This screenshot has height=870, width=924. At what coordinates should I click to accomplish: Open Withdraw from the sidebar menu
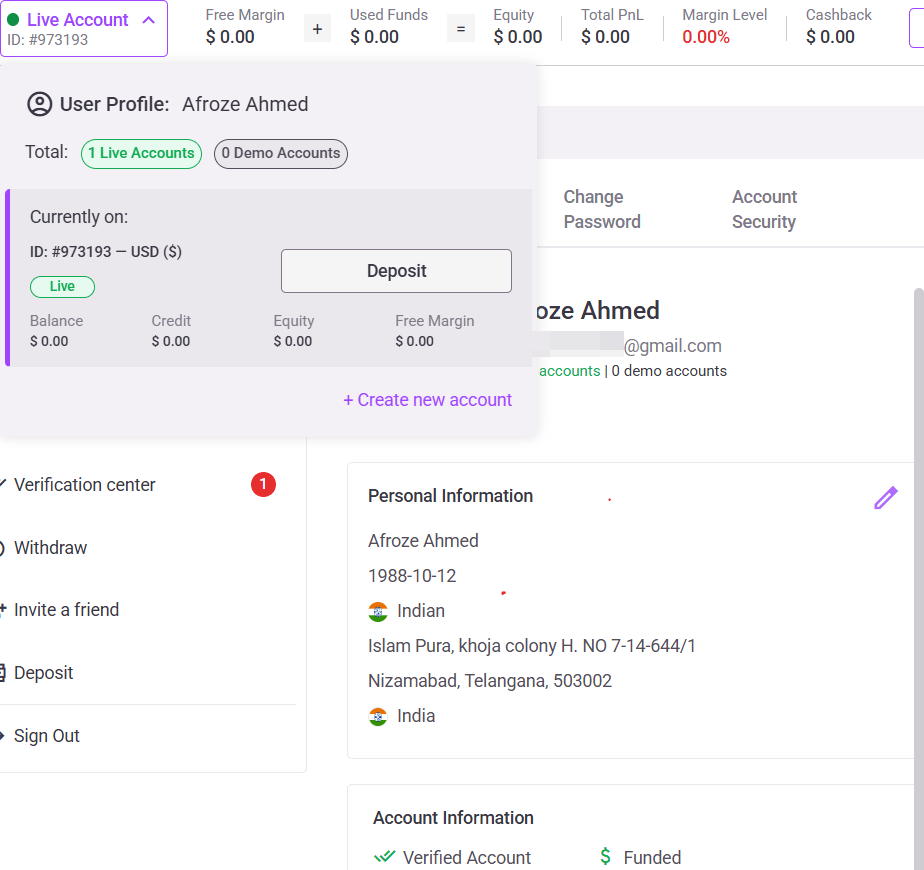pyautogui.click(x=50, y=548)
